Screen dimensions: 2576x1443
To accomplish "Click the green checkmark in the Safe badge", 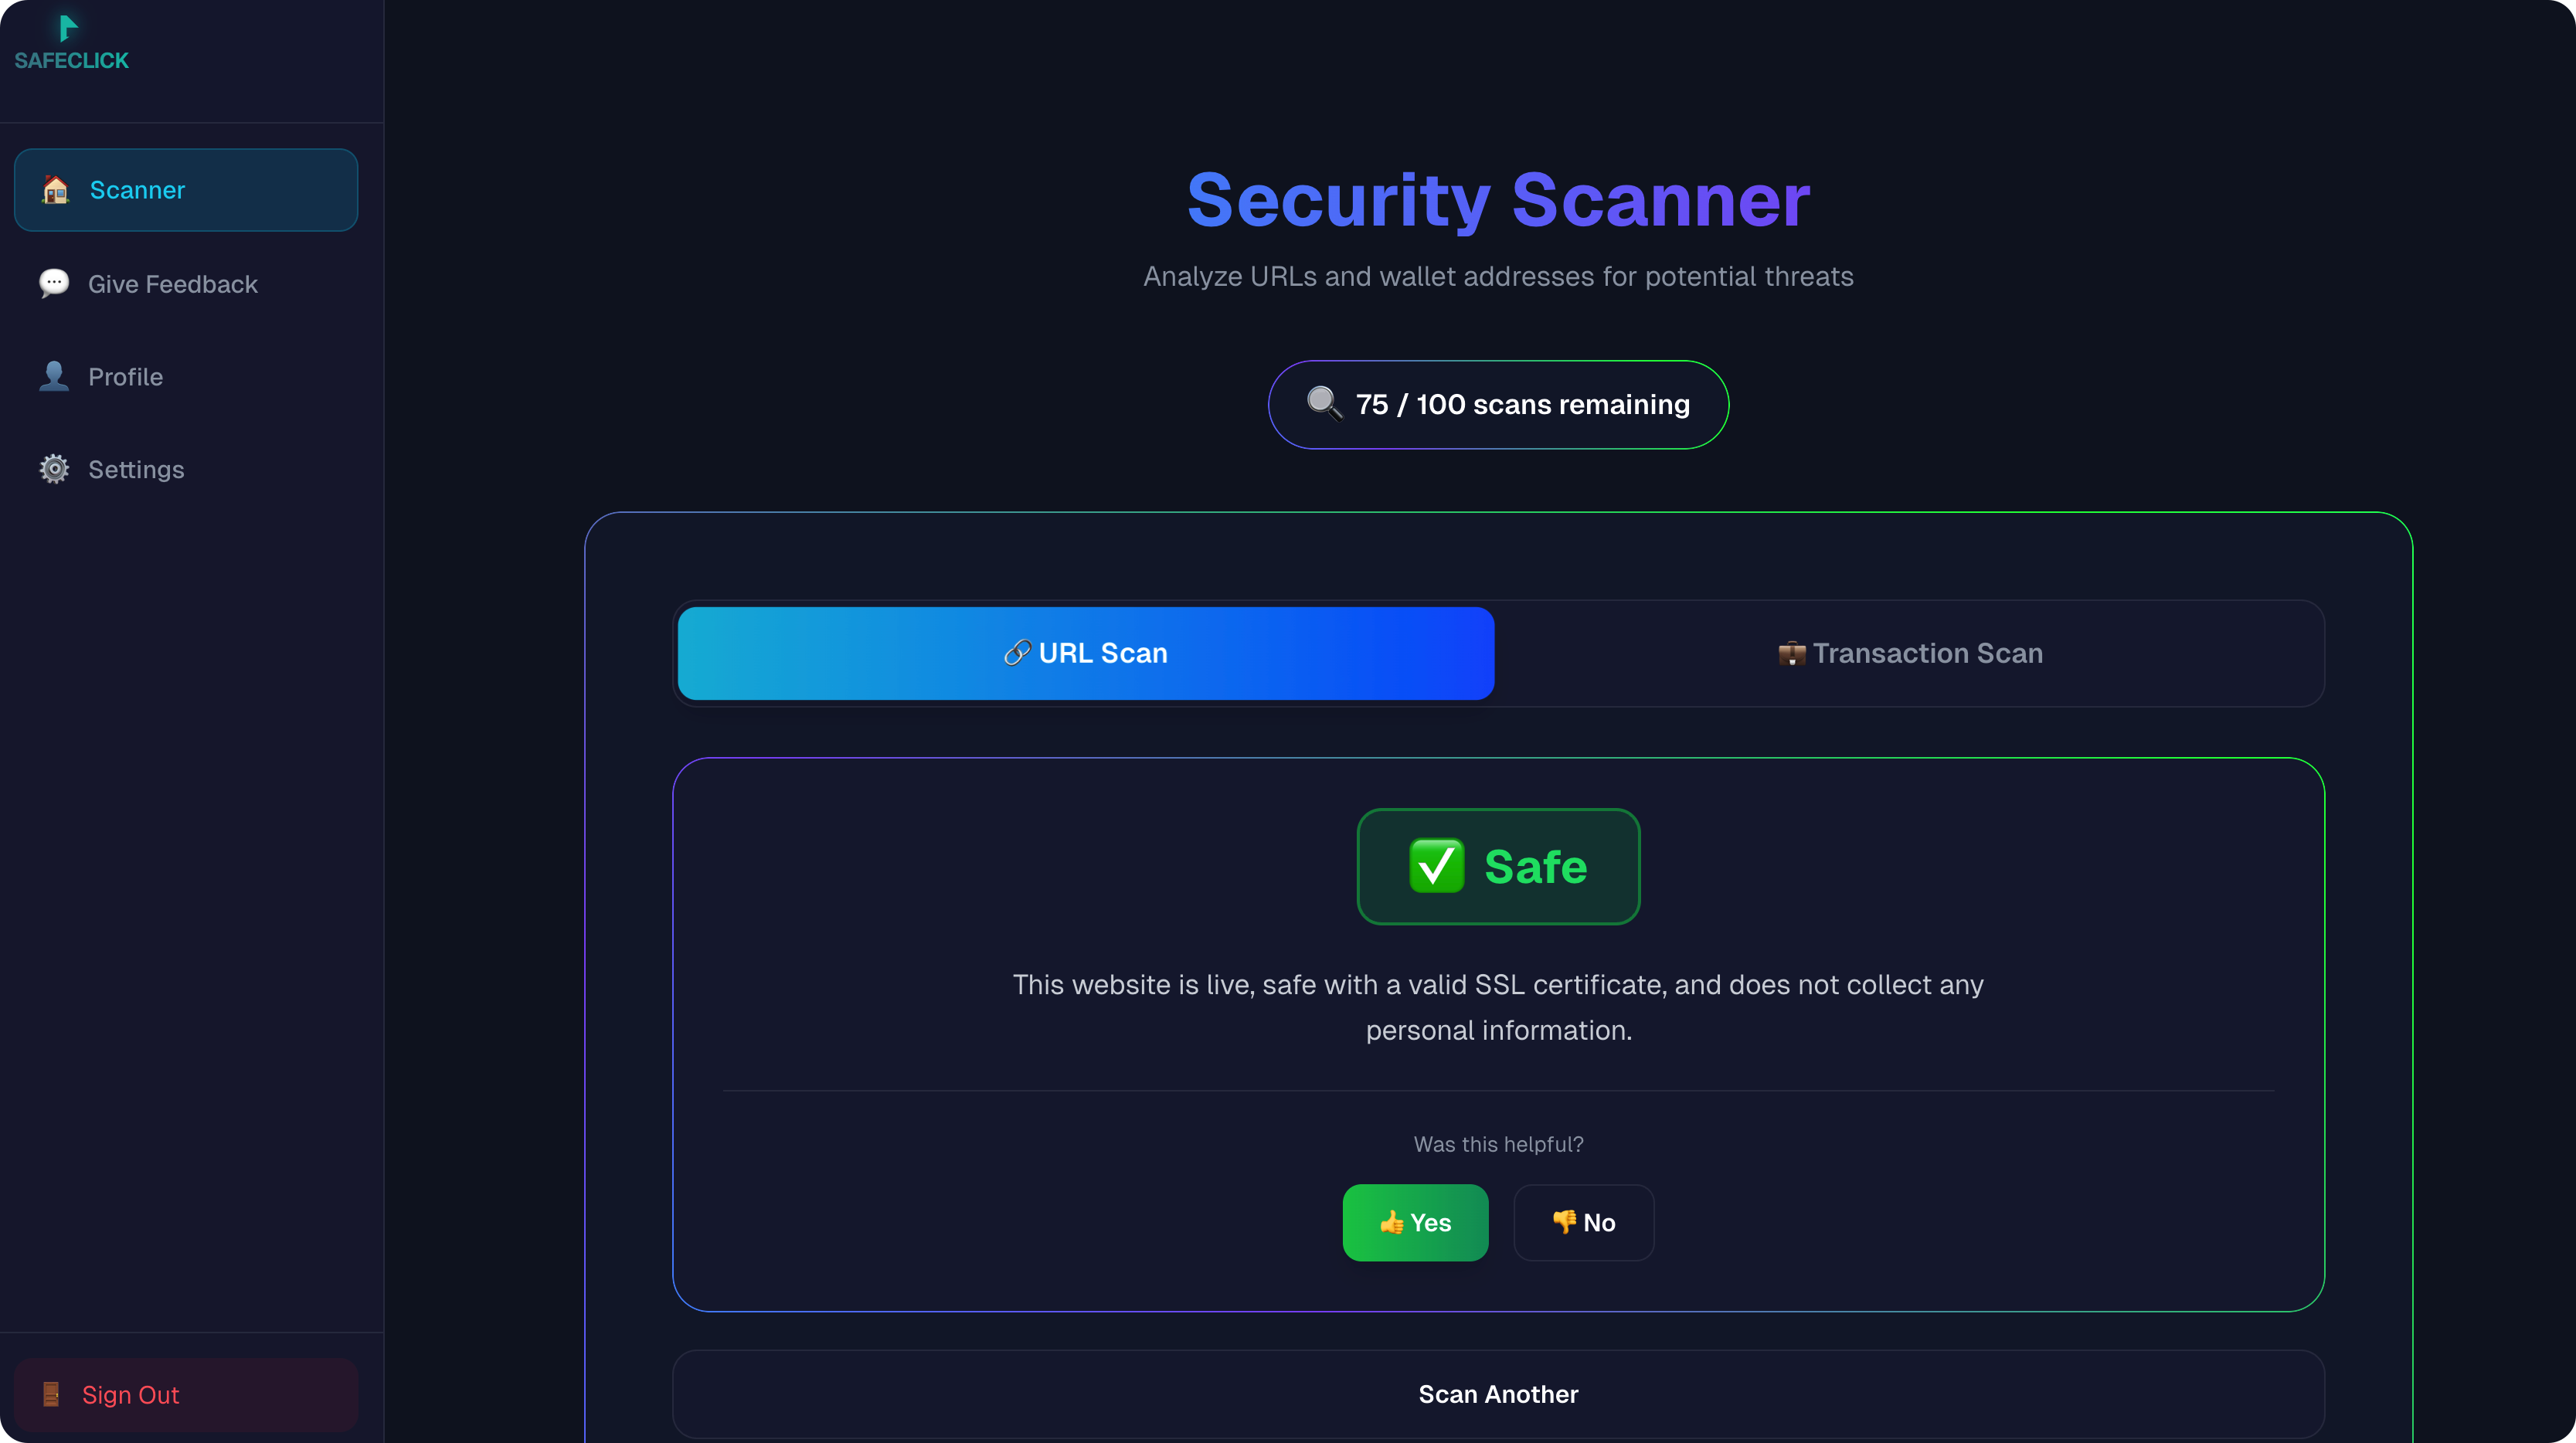I will coord(1437,866).
